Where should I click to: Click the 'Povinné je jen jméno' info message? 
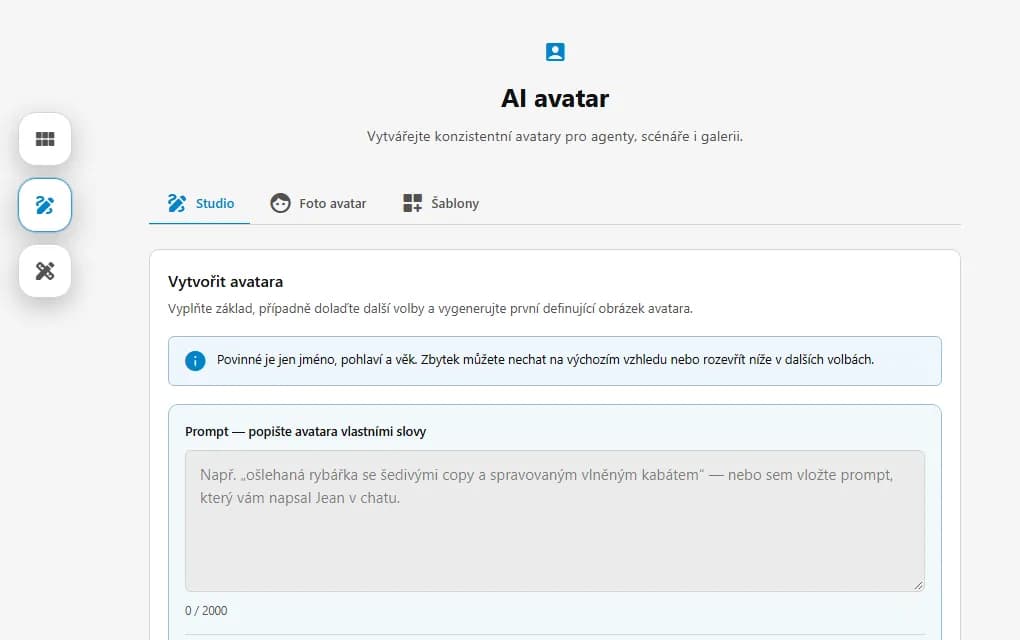(x=545, y=360)
